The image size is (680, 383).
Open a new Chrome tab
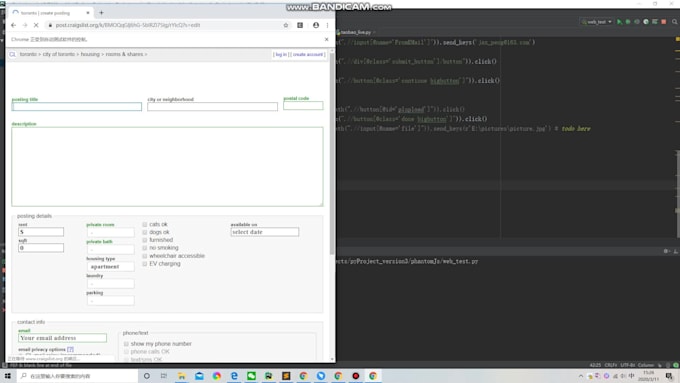(101, 13)
